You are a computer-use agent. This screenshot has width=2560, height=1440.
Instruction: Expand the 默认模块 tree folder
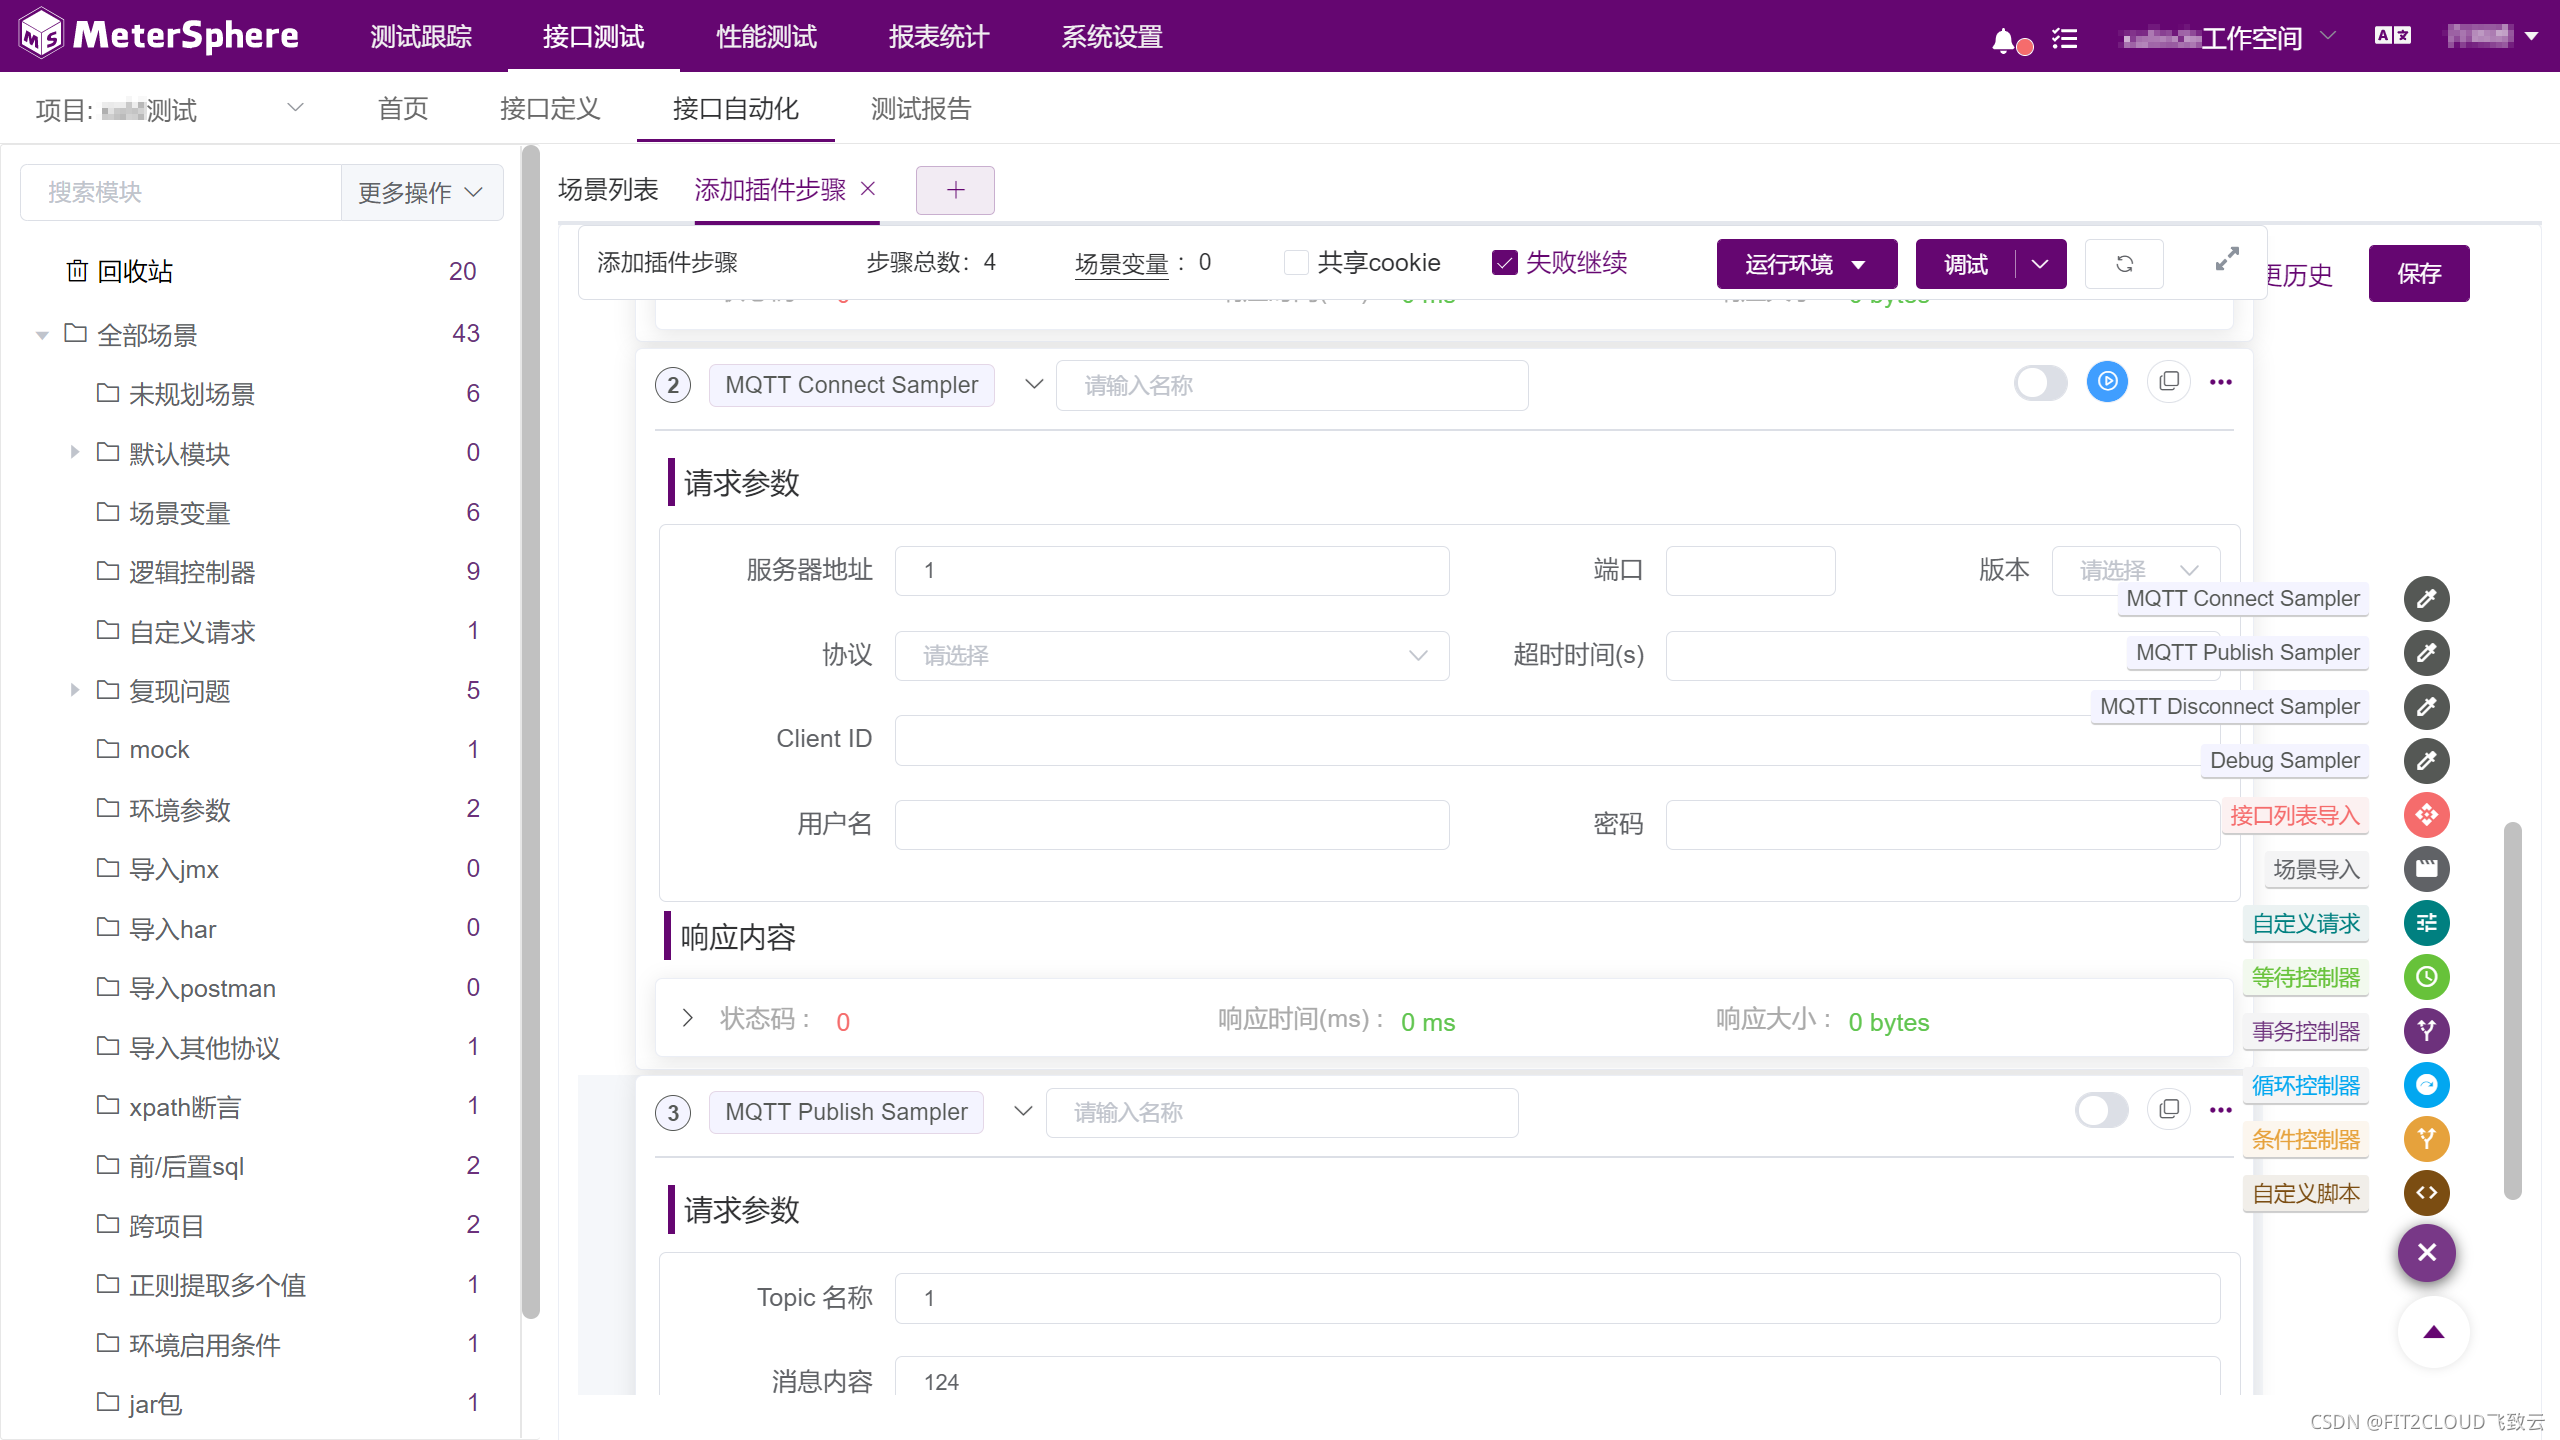click(x=74, y=453)
